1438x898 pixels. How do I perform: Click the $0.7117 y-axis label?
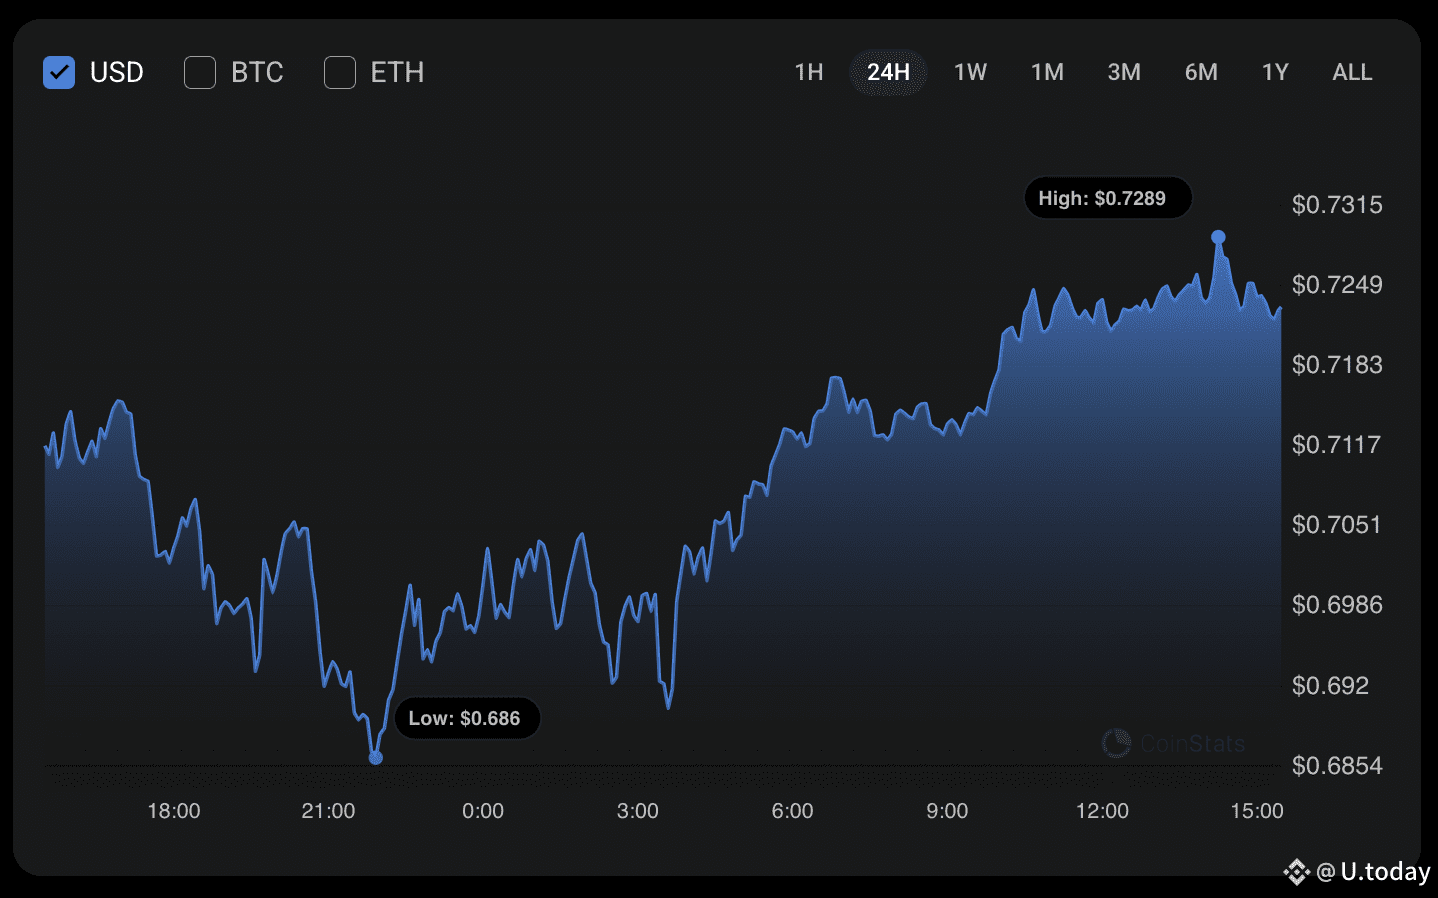[1336, 445]
